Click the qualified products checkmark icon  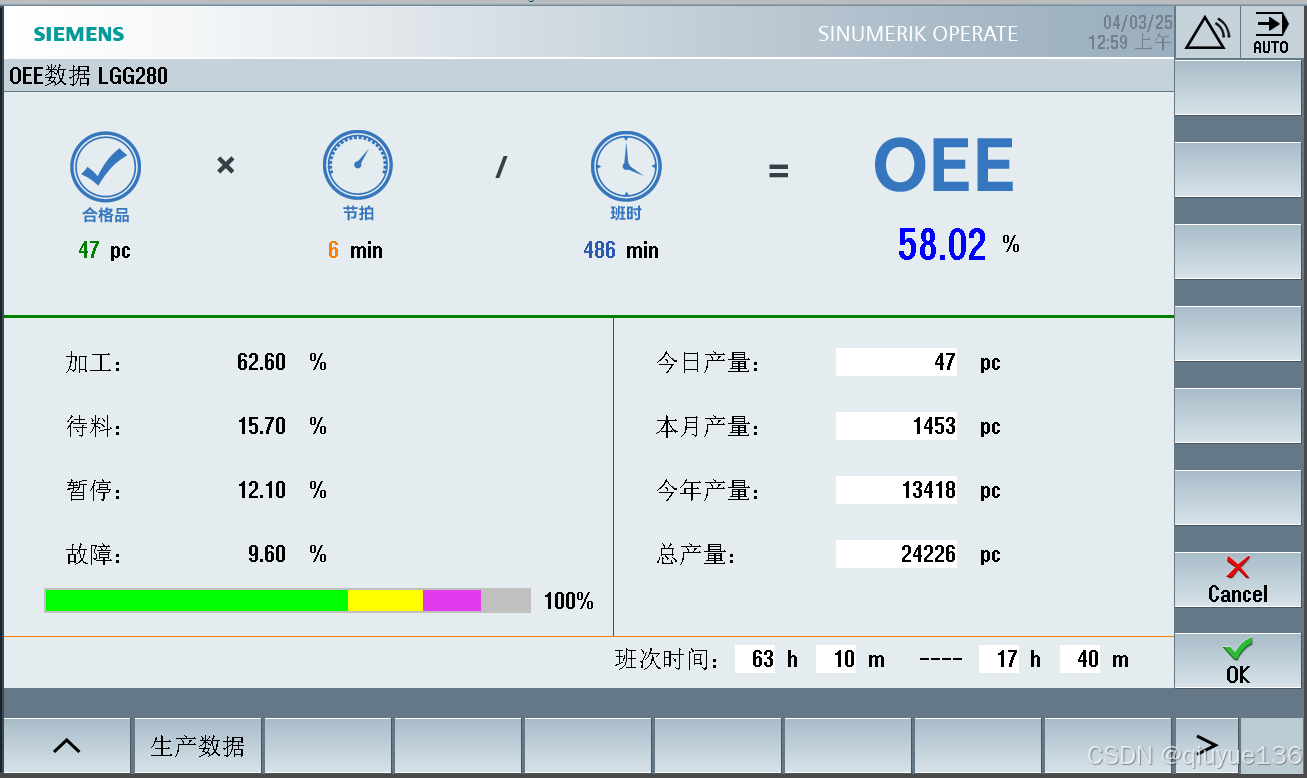pos(105,166)
